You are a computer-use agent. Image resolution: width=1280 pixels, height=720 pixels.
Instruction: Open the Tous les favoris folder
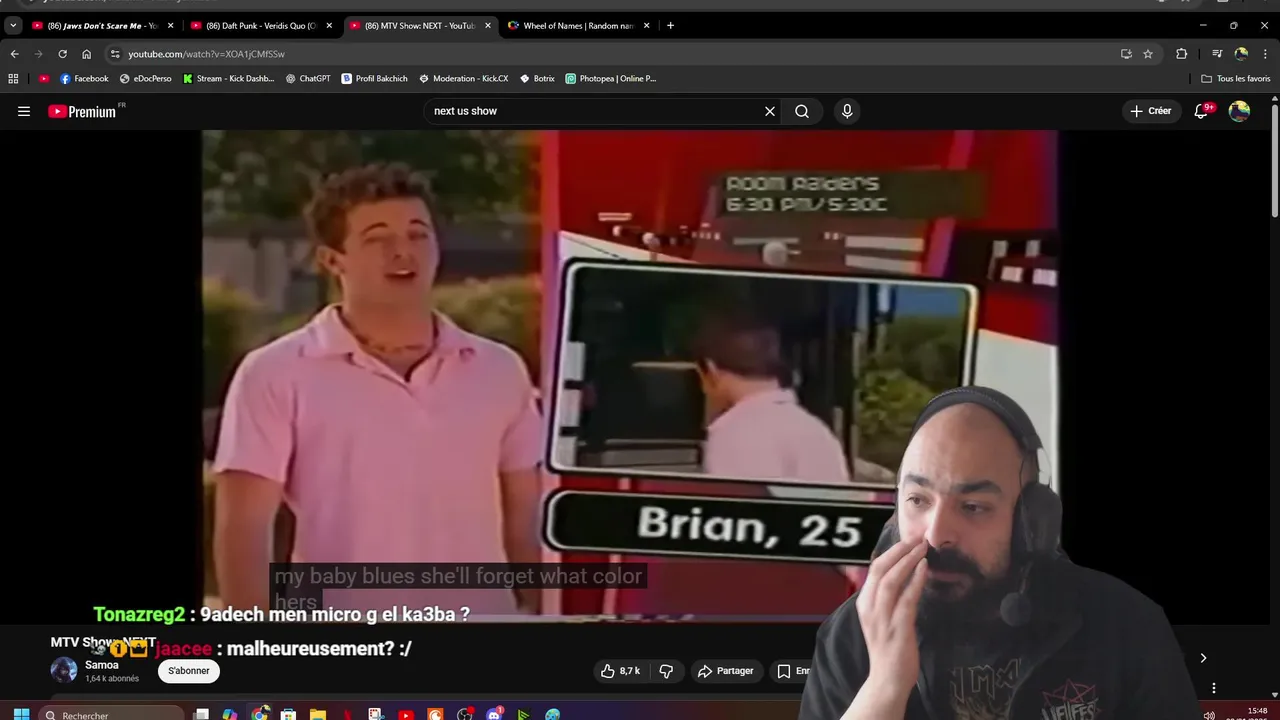1236,78
